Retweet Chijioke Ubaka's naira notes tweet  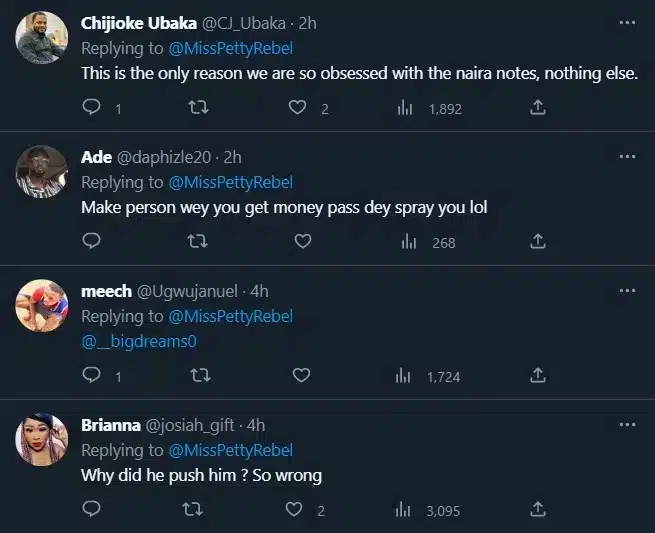pyautogui.click(x=197, y=108)
